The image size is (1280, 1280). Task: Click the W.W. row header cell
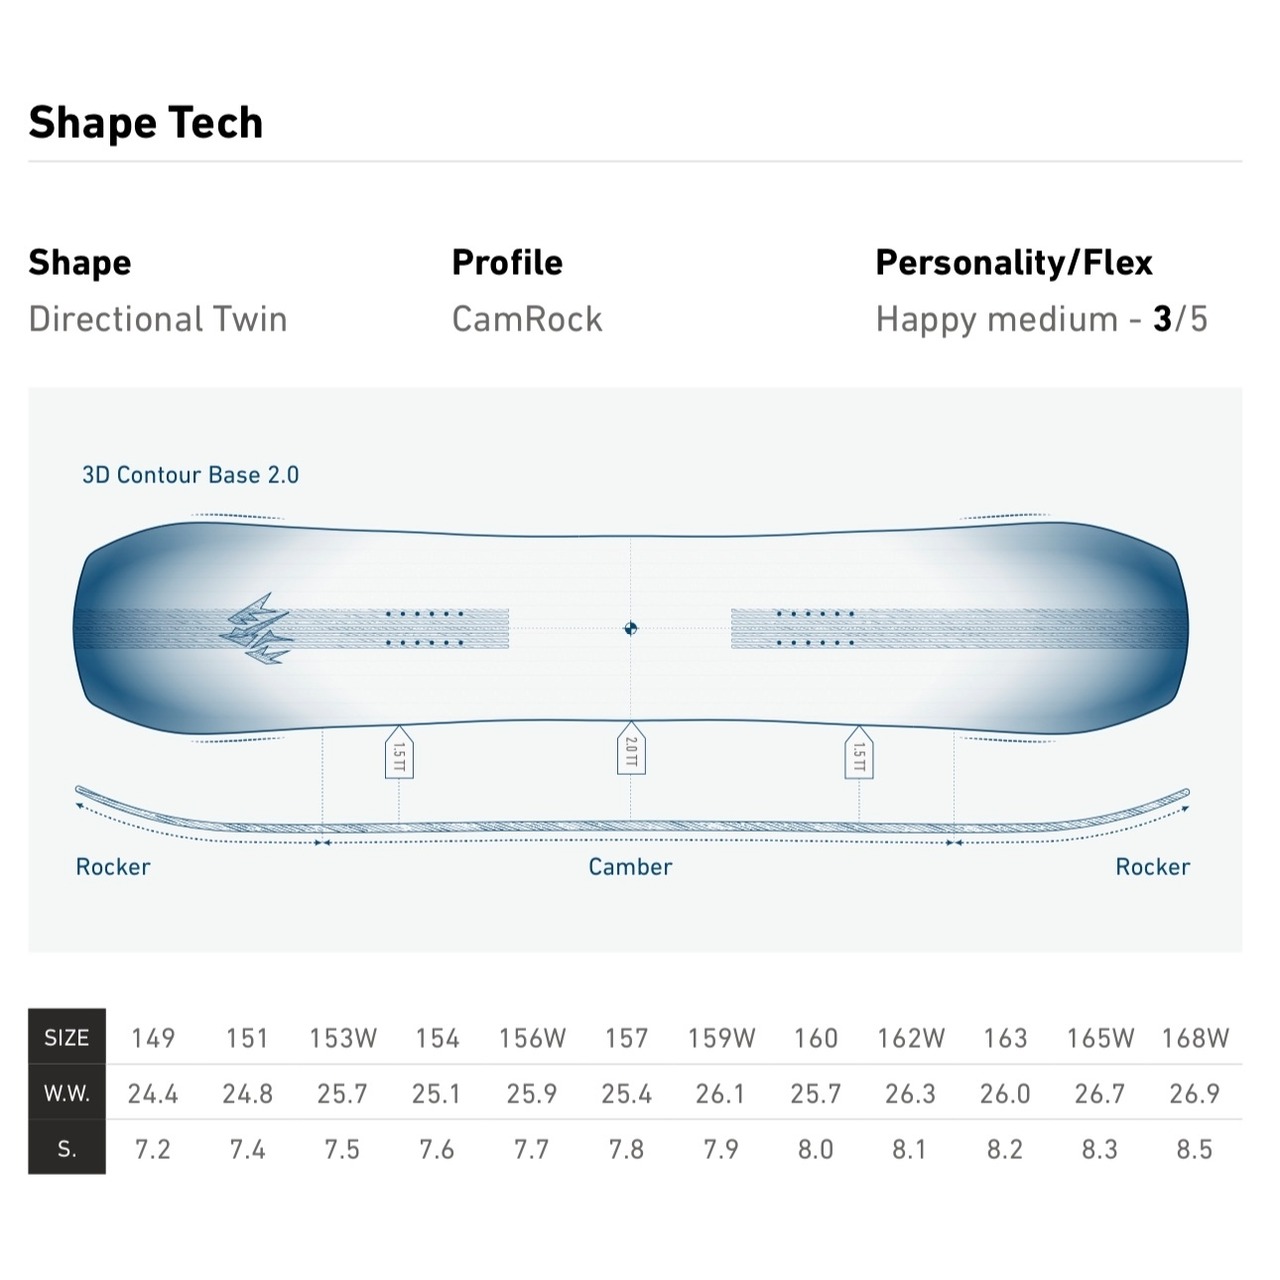tap(67, 1093)
